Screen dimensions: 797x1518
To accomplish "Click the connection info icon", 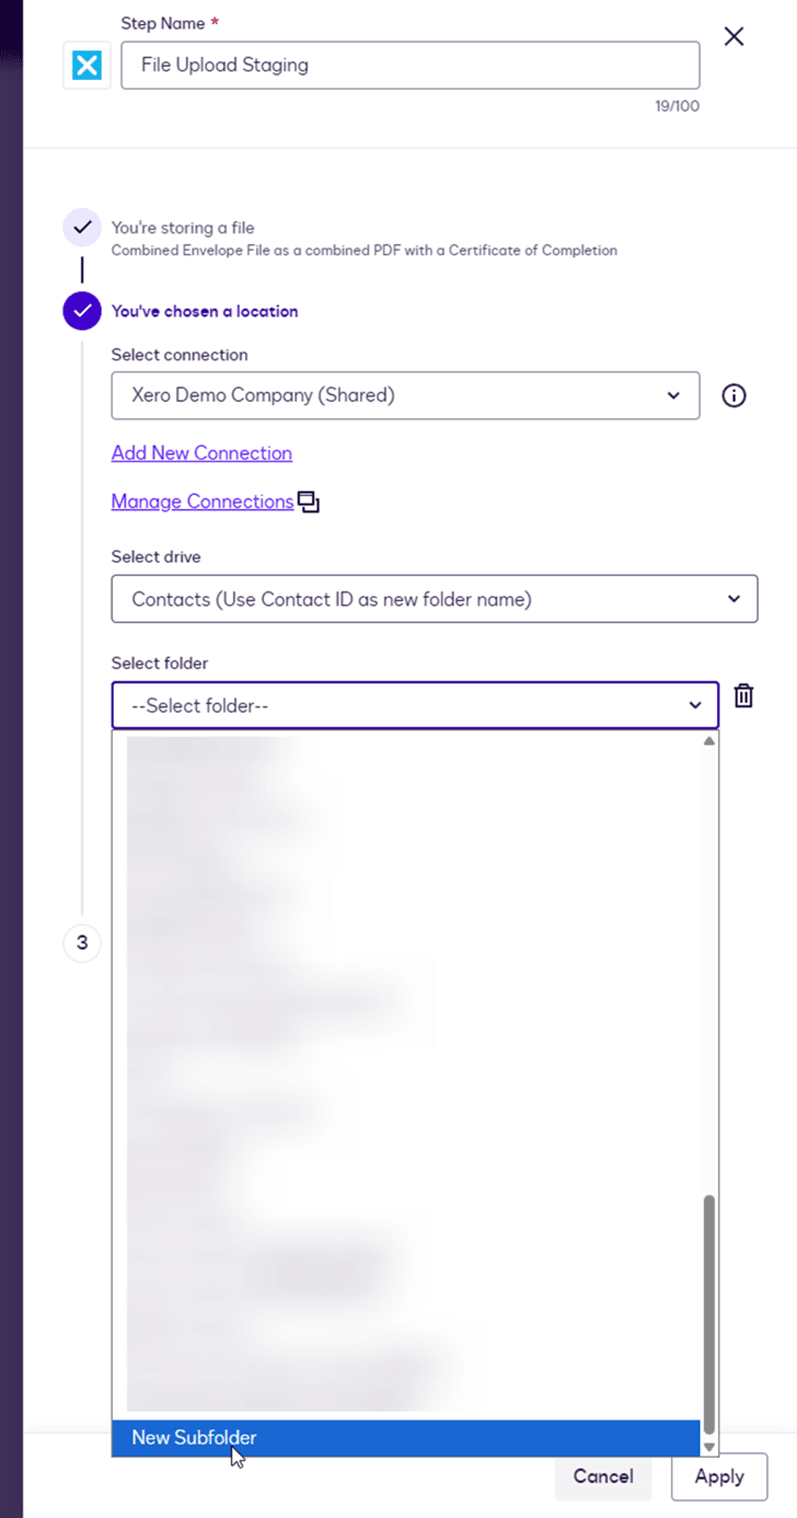I will pyautogui.click(x=734, y=396).
